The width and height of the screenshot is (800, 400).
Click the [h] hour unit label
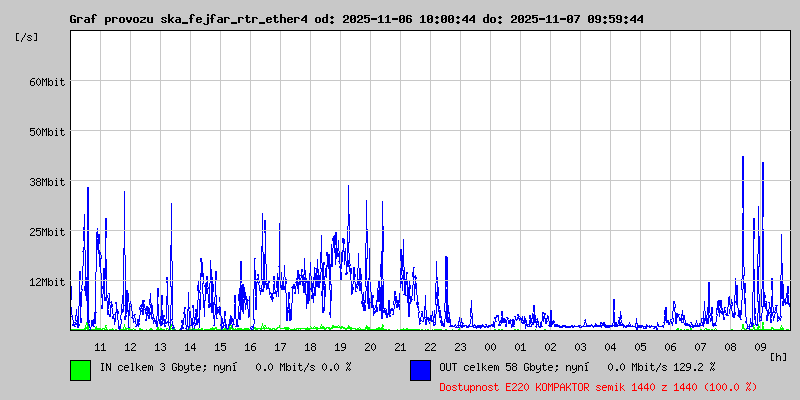(x=778, y=357)
